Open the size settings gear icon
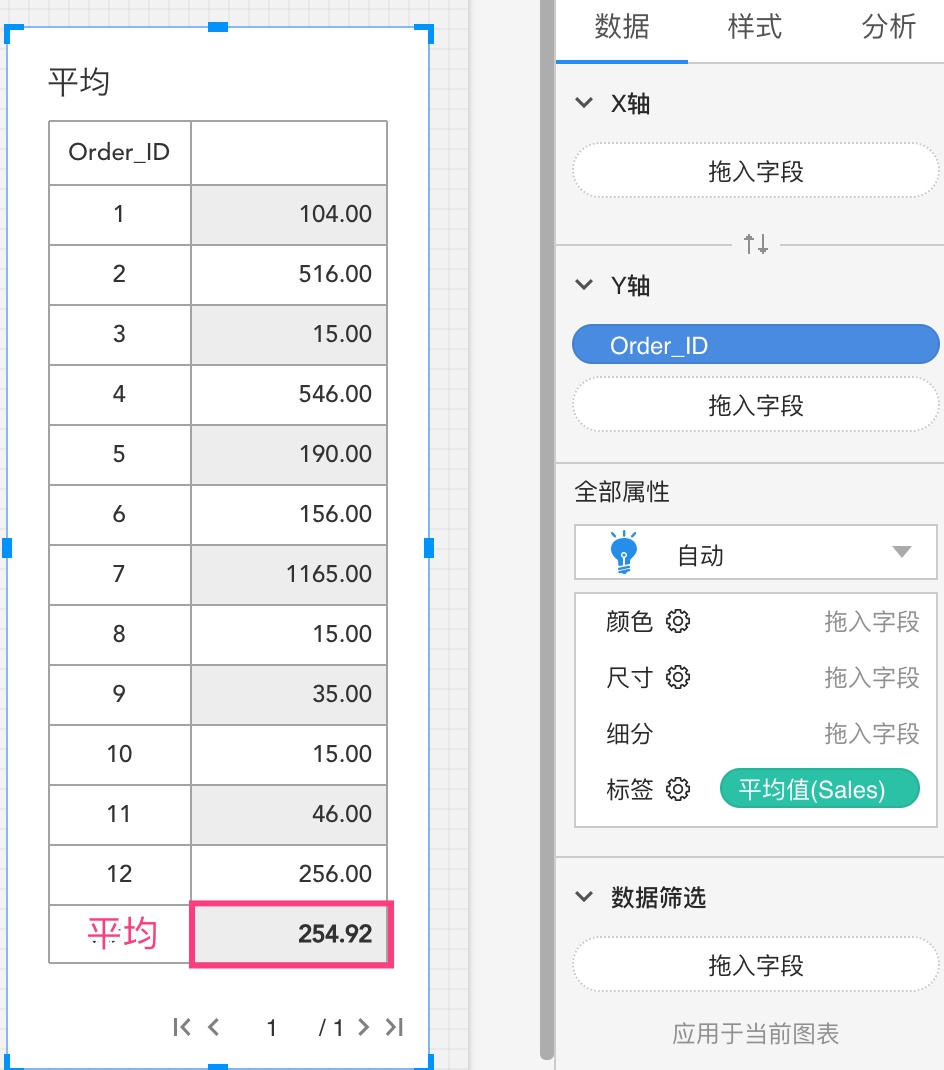The width and height of the screenshot is (944, 1070). point(678,678)
